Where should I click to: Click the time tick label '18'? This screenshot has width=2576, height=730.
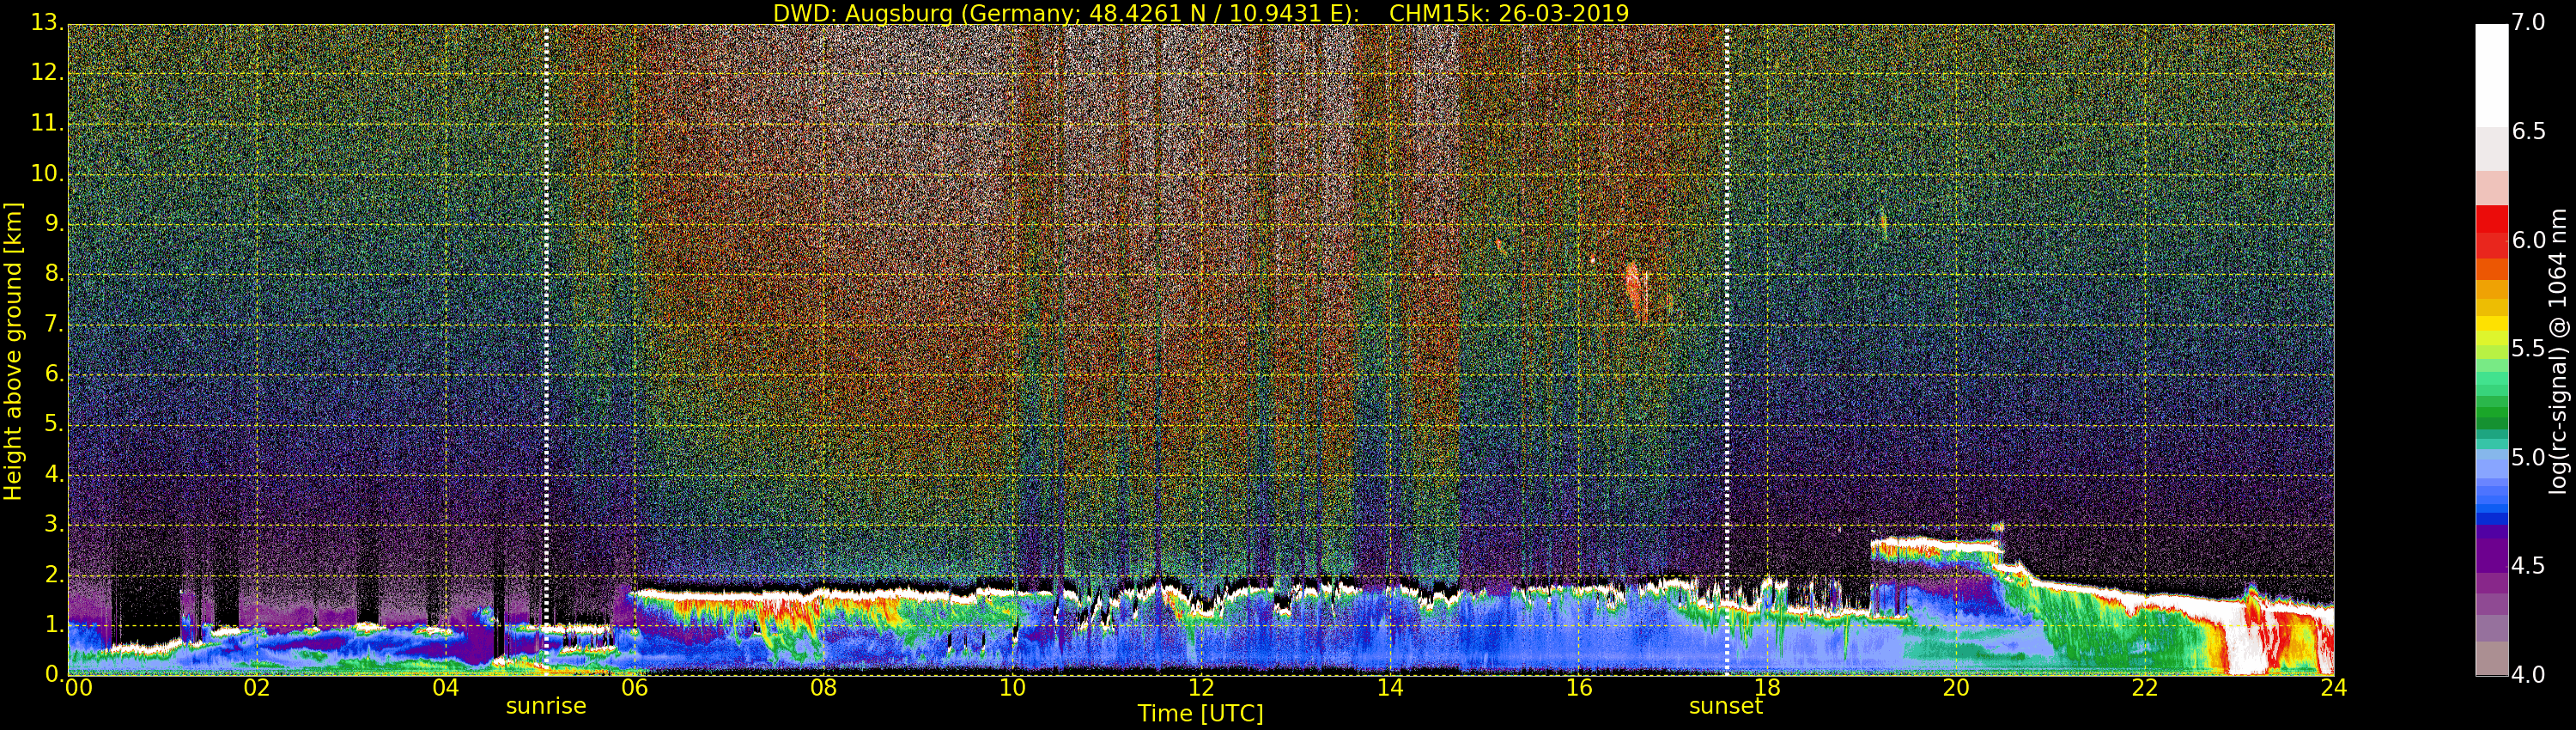(1768, 688)
